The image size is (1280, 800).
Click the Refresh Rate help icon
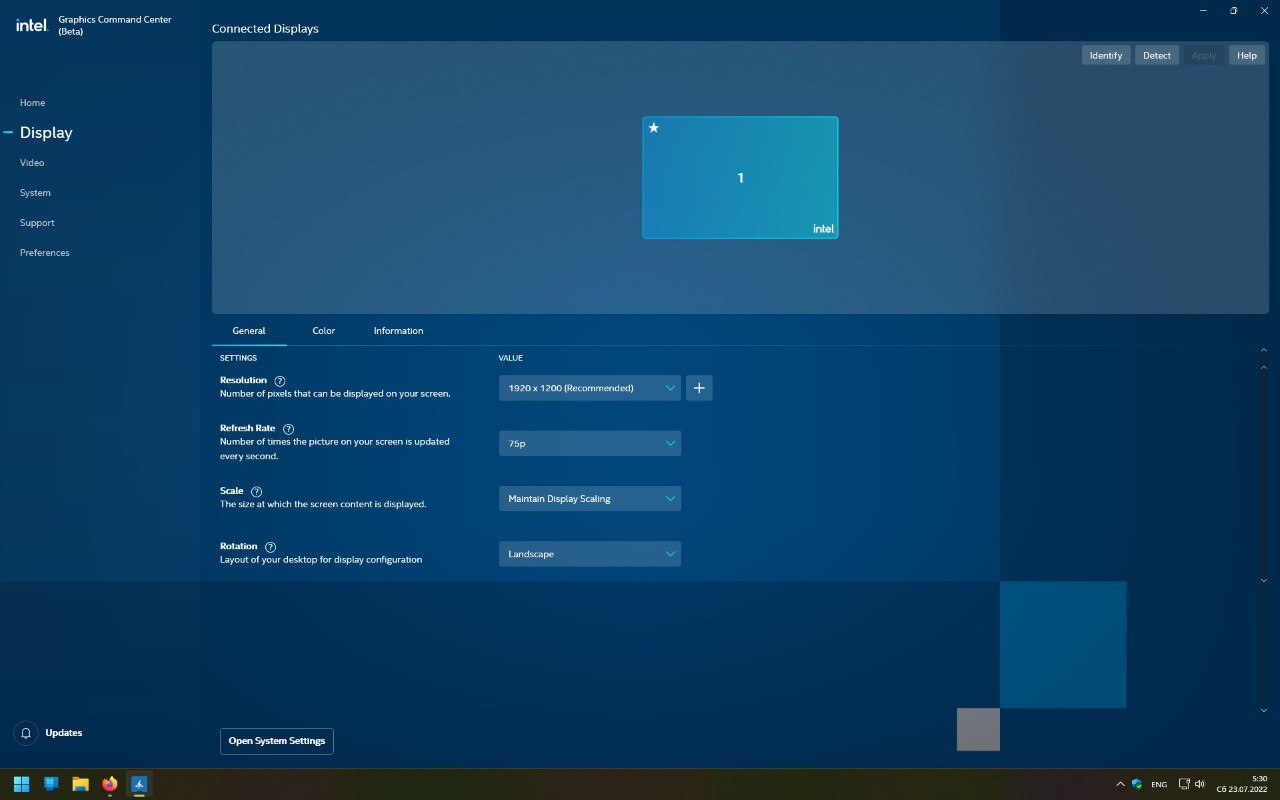[x=288, y=429]
